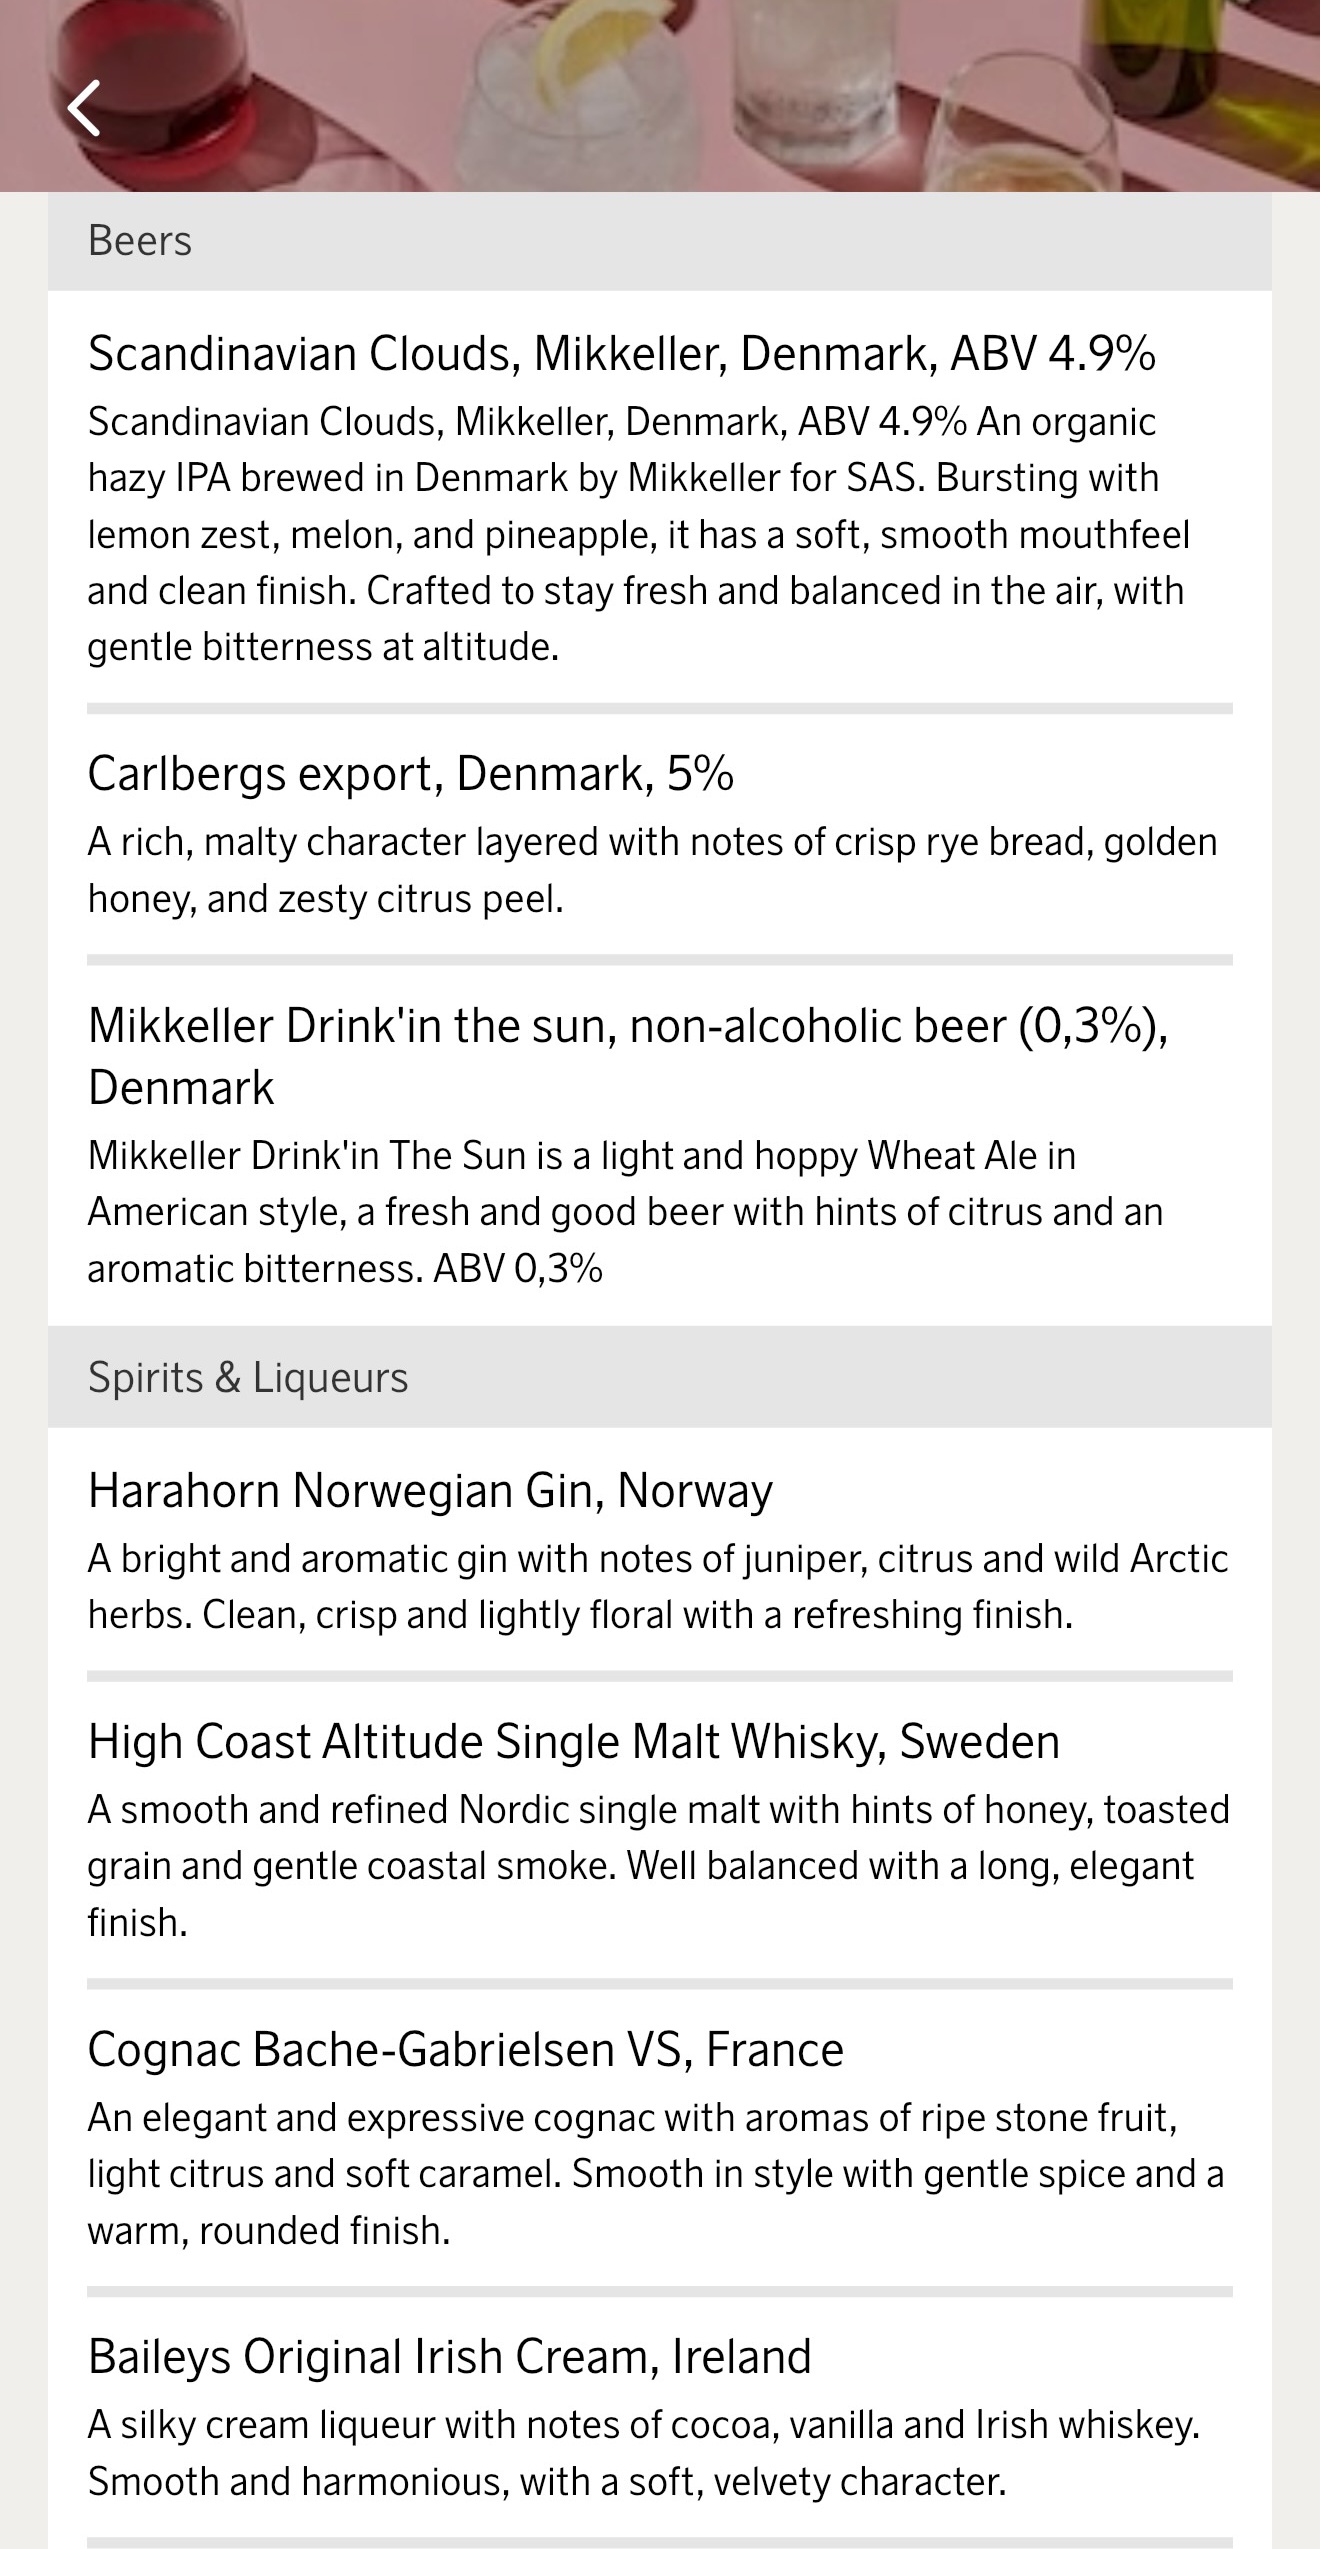The width and height of the screenshot is (1320, 2549).
Task: Tap the light hoppy Wheat Ale description
Action: pyautogui.click(x=625, y=1212)
